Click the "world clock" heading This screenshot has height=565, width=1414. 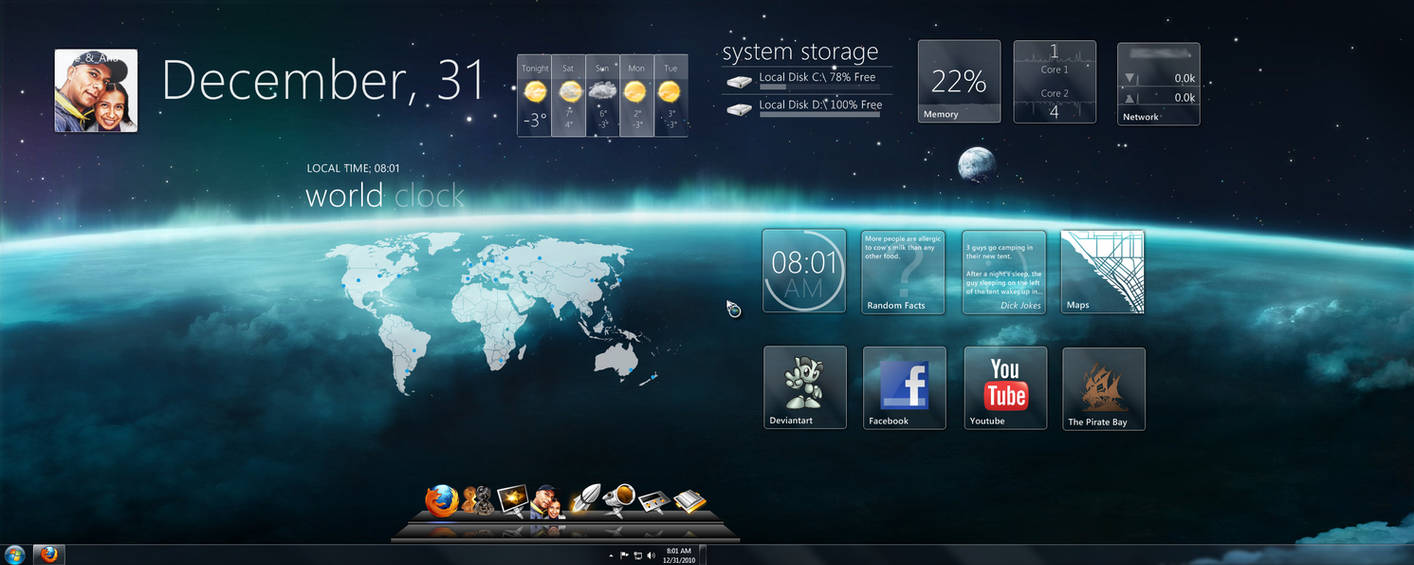(385, 195)
